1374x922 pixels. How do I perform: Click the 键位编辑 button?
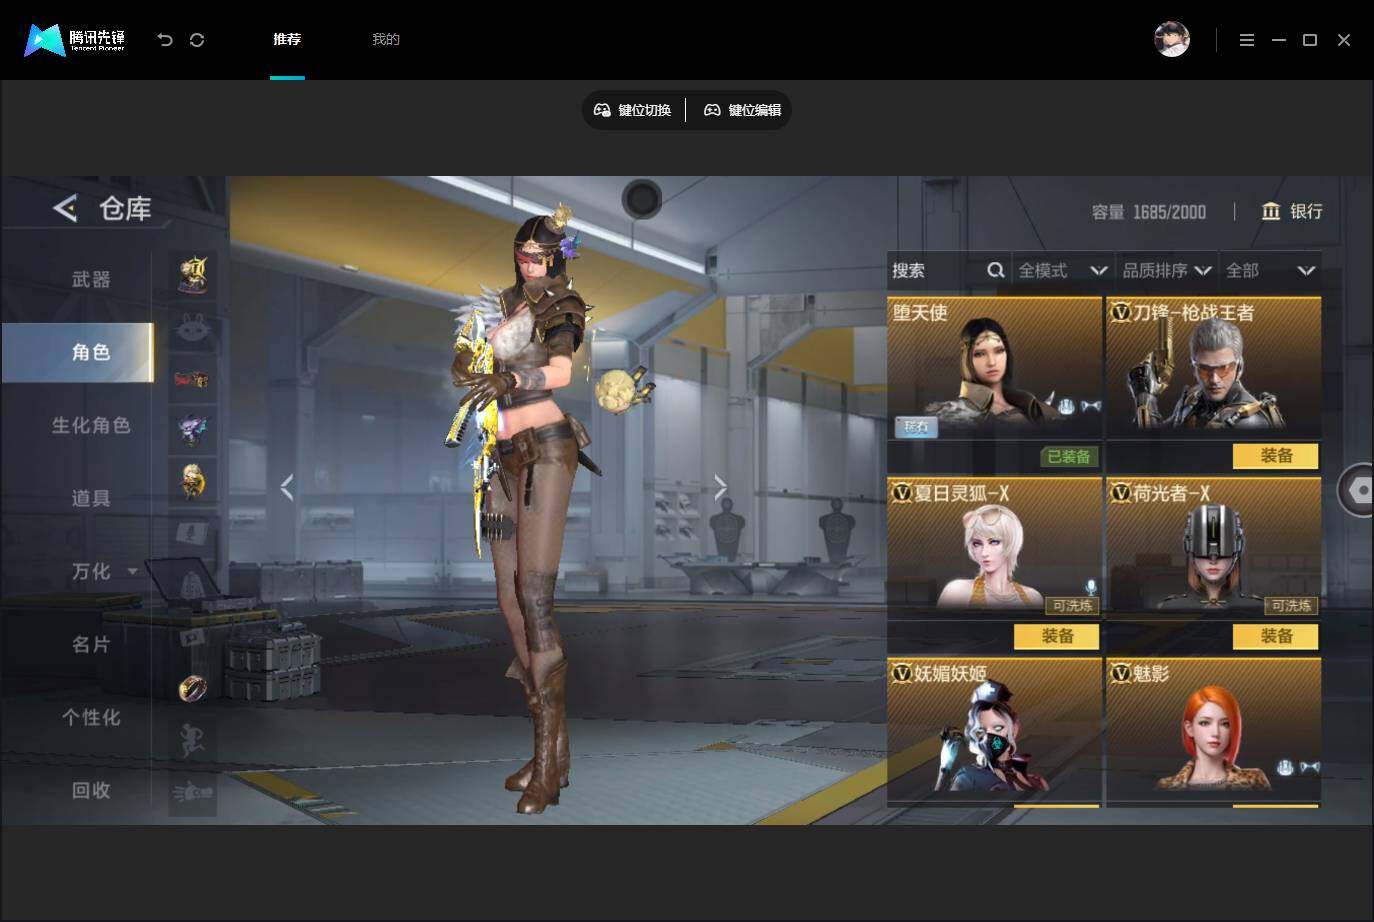[743, 110]
